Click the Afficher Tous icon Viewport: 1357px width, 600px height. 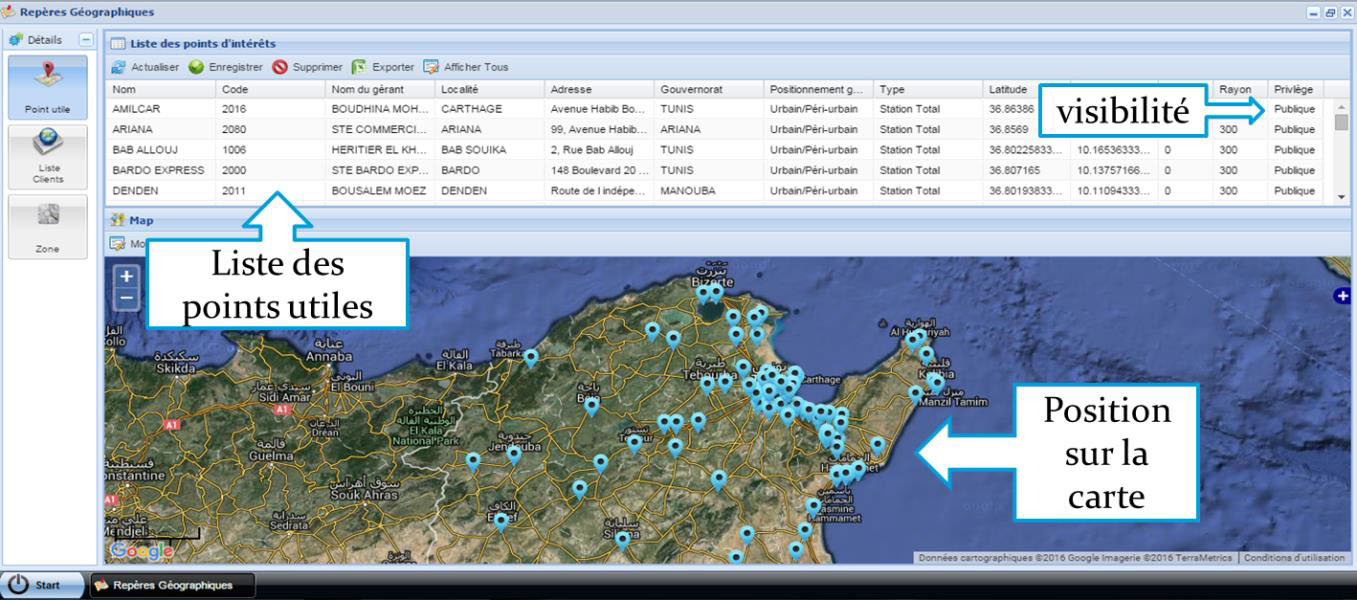(x=431, y=67)
